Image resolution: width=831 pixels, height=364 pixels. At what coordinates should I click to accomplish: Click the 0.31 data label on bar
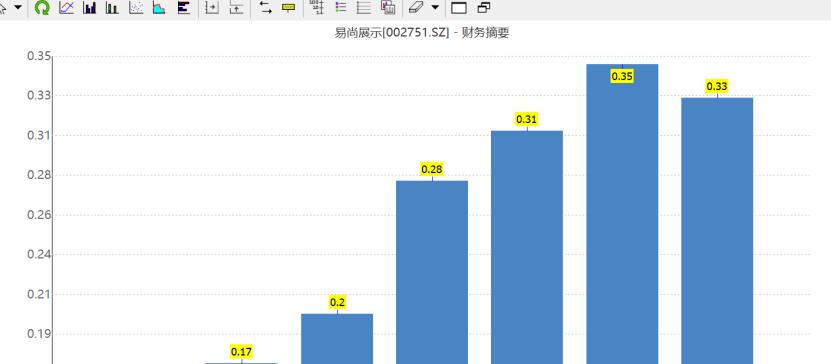tap(527, 119)
